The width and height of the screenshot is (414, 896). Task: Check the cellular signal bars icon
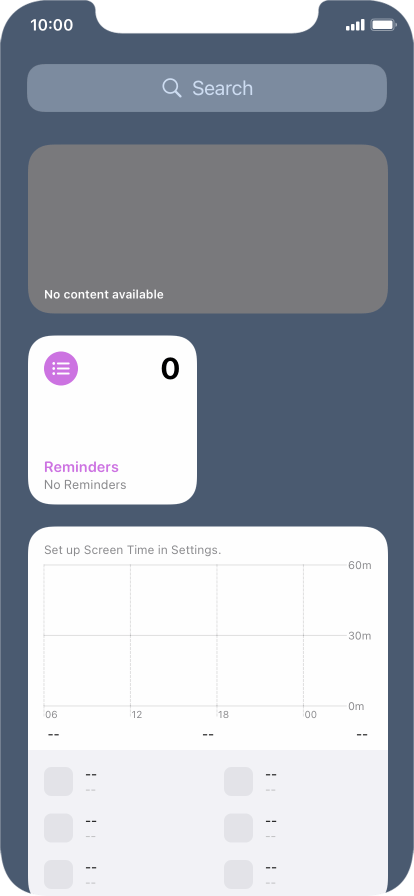[355, 25]
